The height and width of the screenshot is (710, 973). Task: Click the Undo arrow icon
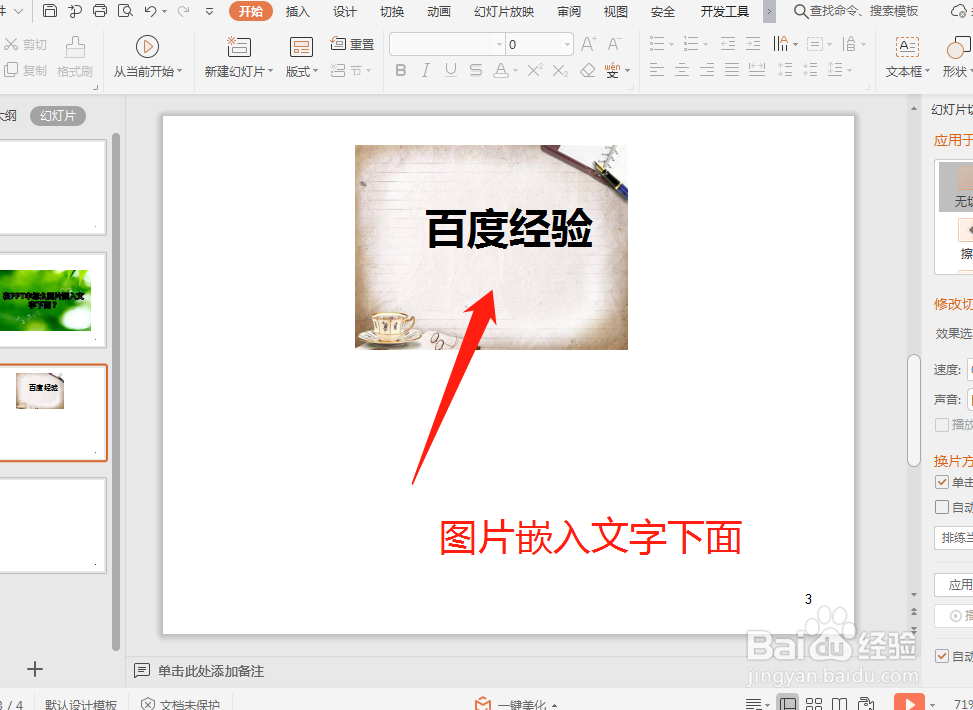coord(150,11)
